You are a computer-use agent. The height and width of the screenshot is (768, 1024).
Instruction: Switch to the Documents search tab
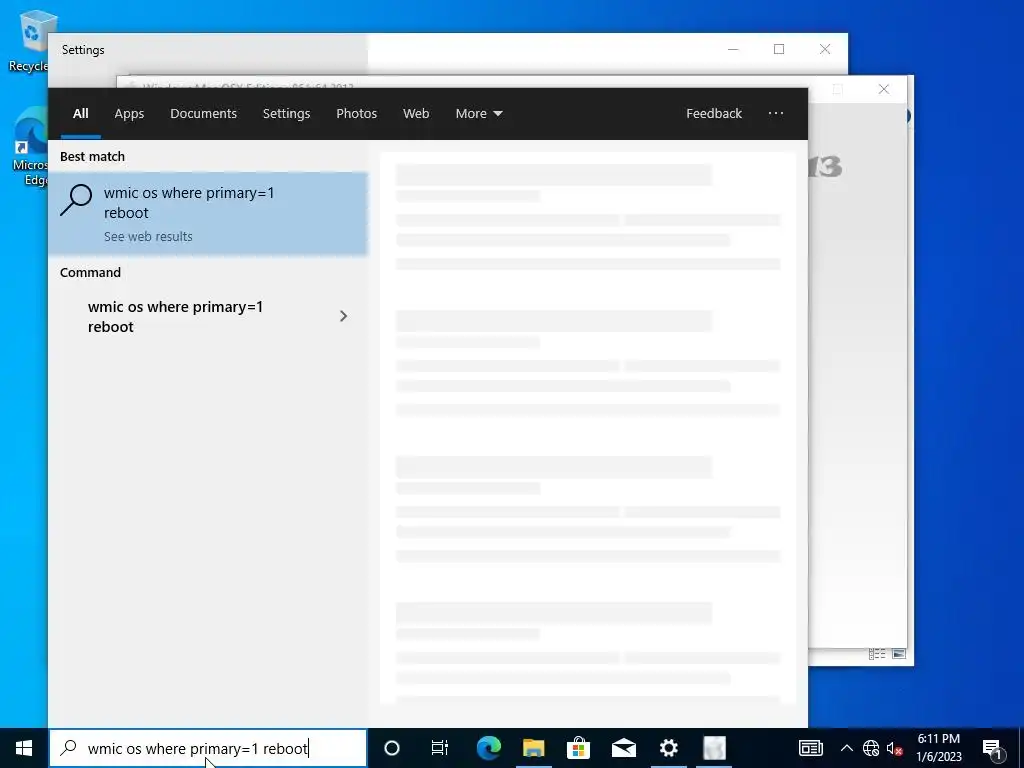pos(203,114)
